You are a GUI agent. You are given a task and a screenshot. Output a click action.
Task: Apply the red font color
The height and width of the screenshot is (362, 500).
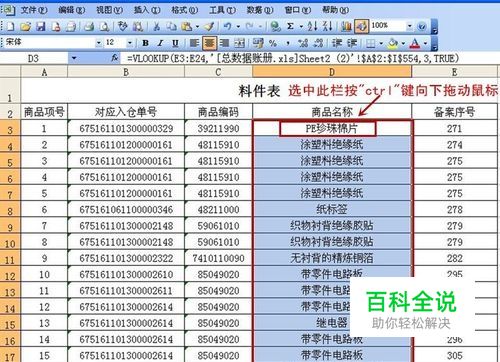[x=415, y=43]
